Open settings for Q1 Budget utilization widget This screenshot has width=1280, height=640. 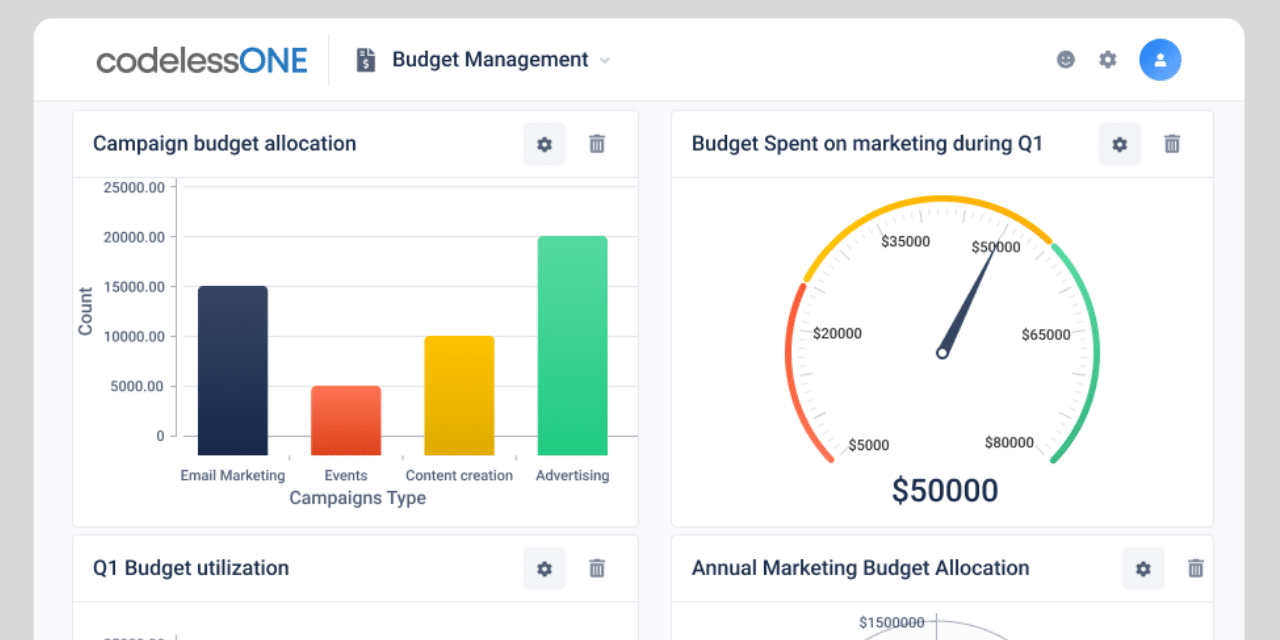tap(545, 568)
